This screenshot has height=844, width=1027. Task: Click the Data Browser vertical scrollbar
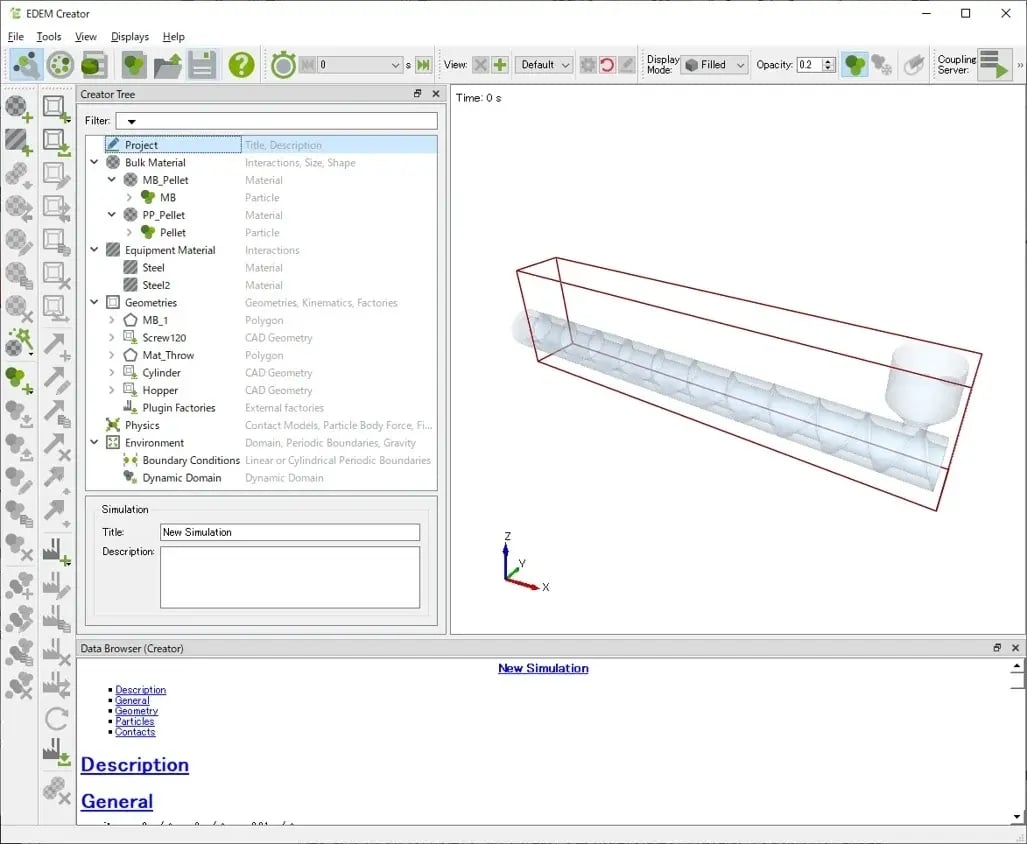[1017, 741]
